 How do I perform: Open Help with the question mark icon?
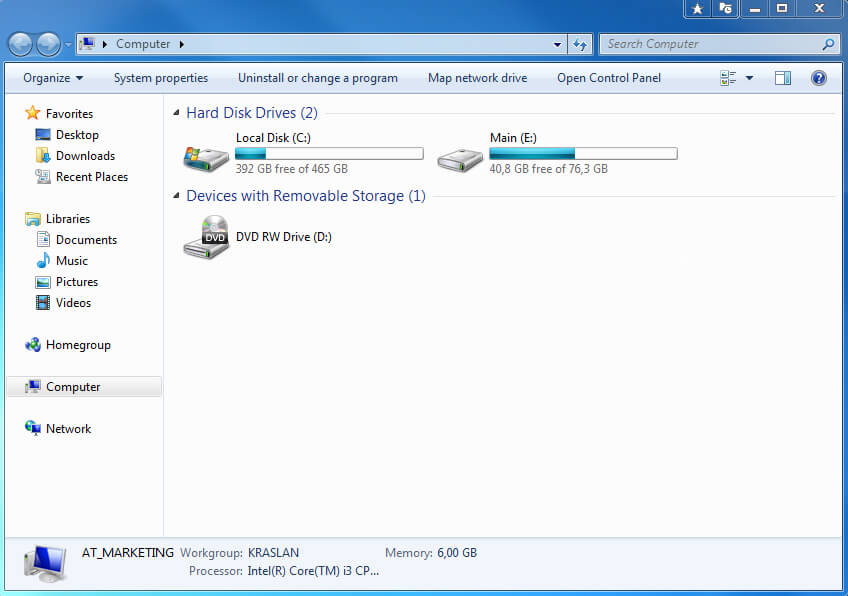click(x=819, y=78)
